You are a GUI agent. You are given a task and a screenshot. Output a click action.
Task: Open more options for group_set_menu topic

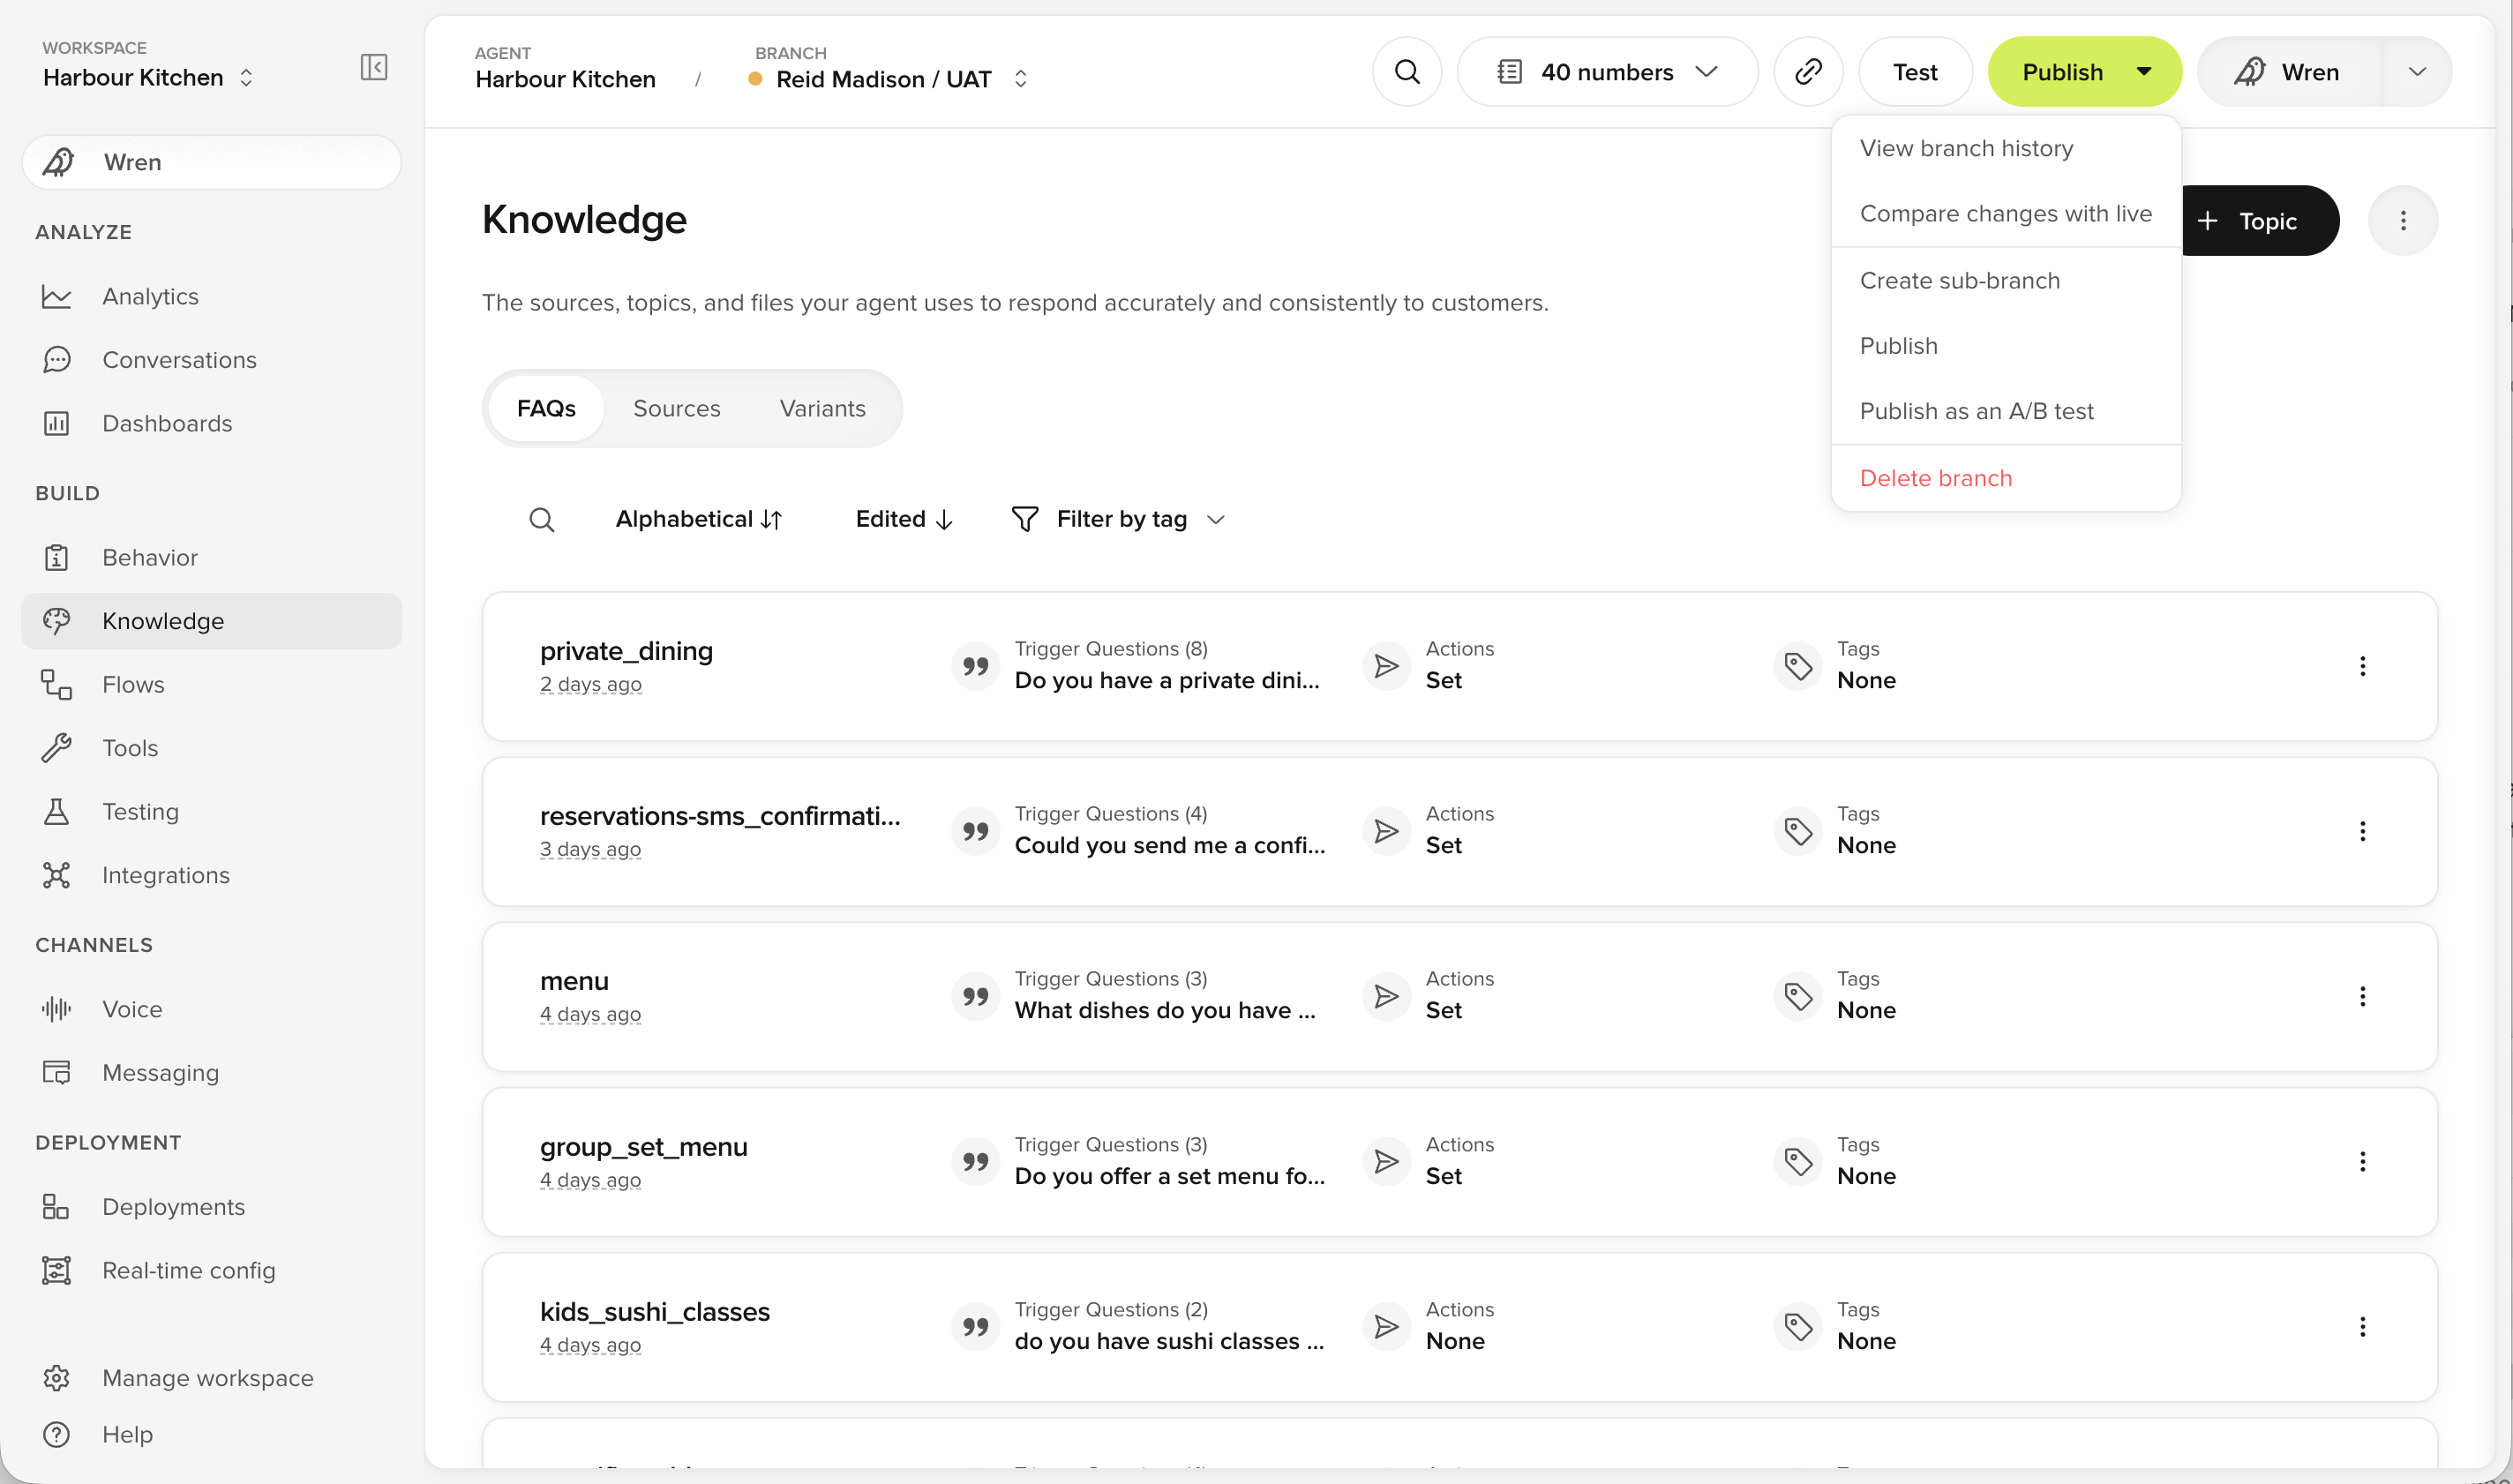click(2362, 1161)
